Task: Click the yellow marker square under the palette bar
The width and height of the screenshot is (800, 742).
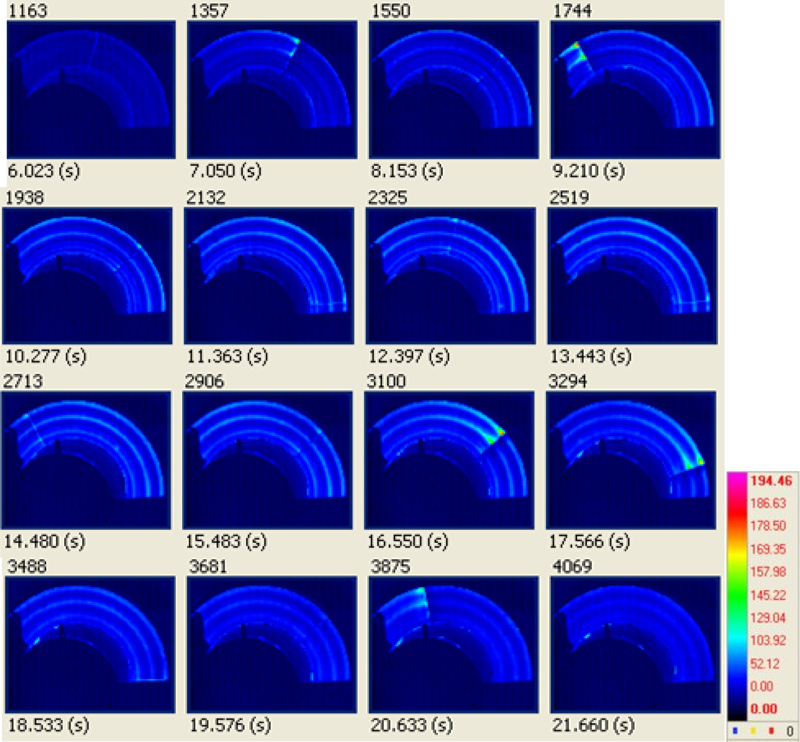Action: point(752,730)
